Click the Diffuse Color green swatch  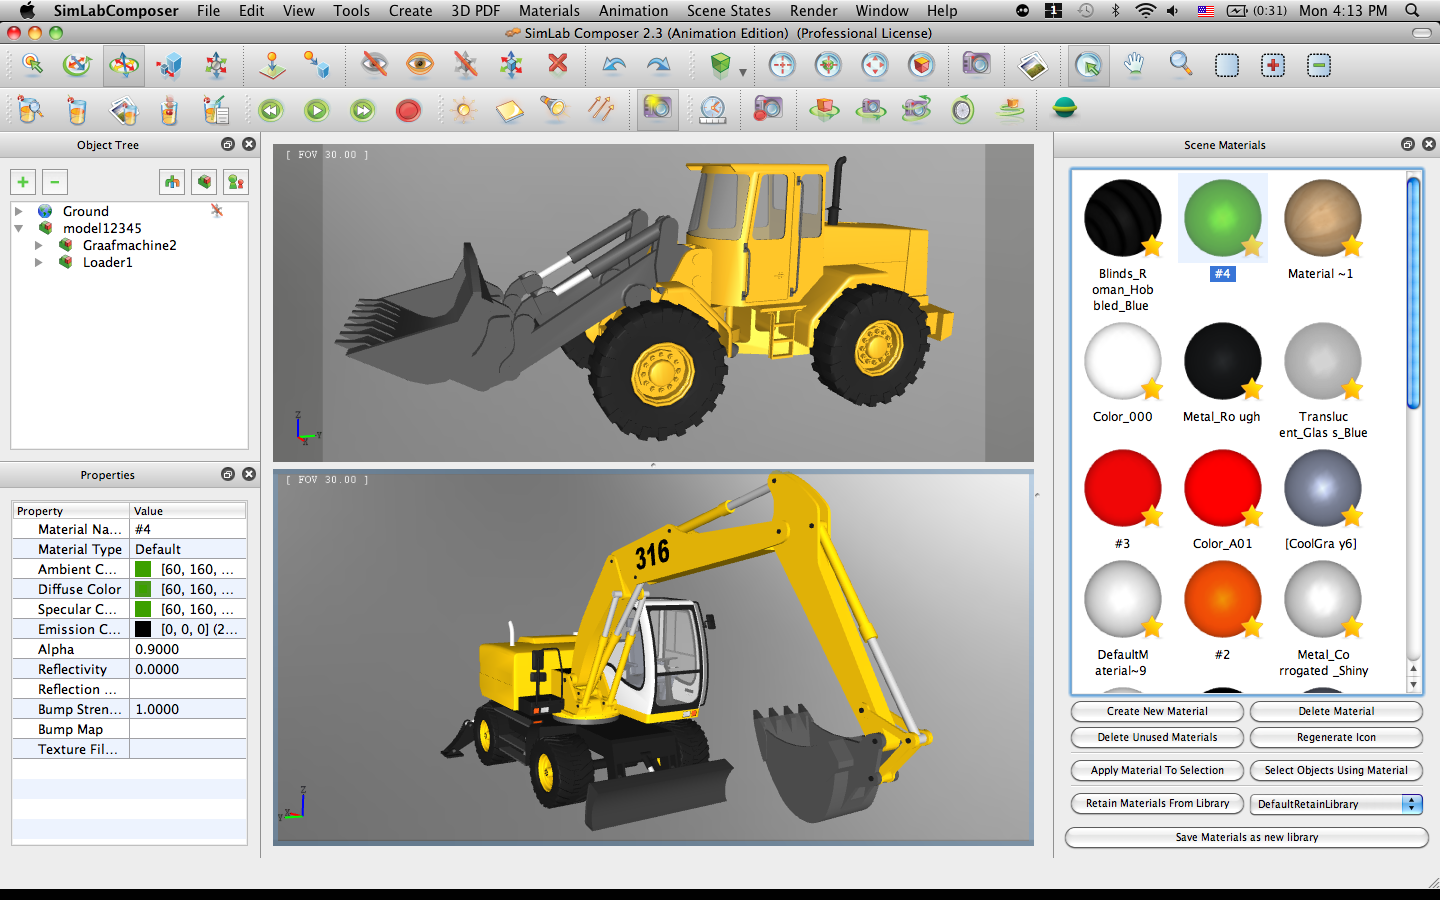click(x=143, y=589)
